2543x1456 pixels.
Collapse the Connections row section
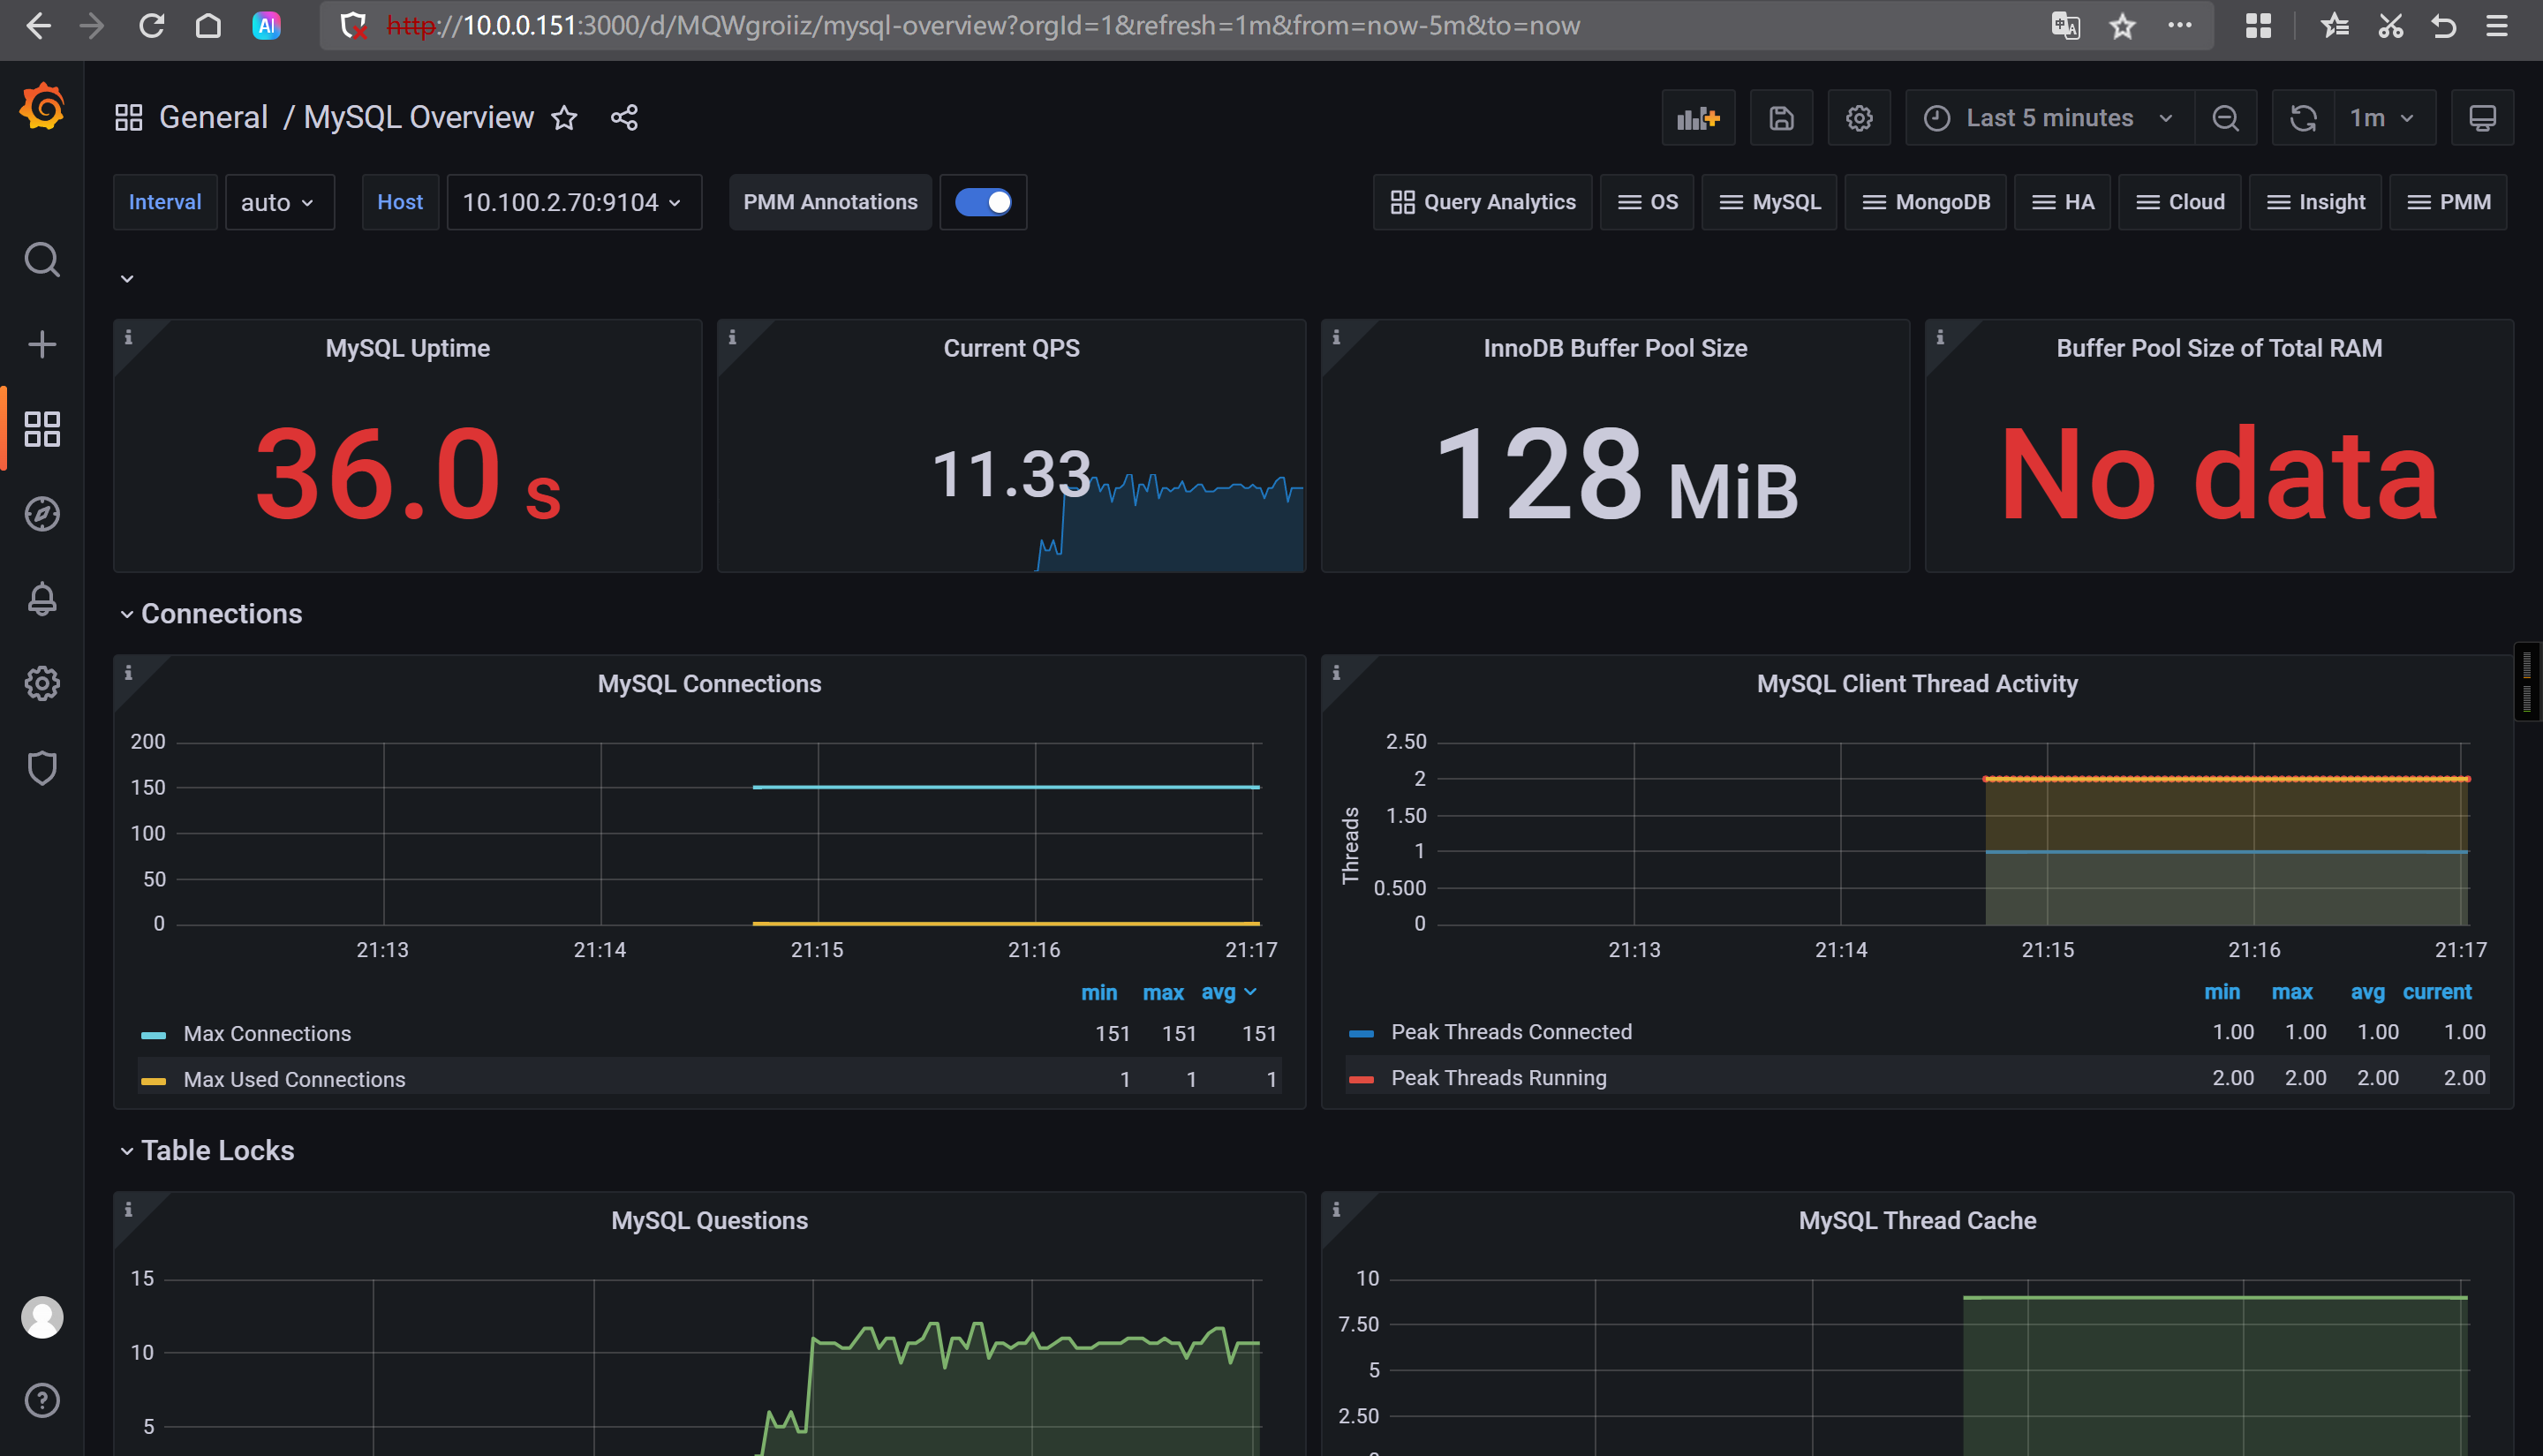(220, 614)
